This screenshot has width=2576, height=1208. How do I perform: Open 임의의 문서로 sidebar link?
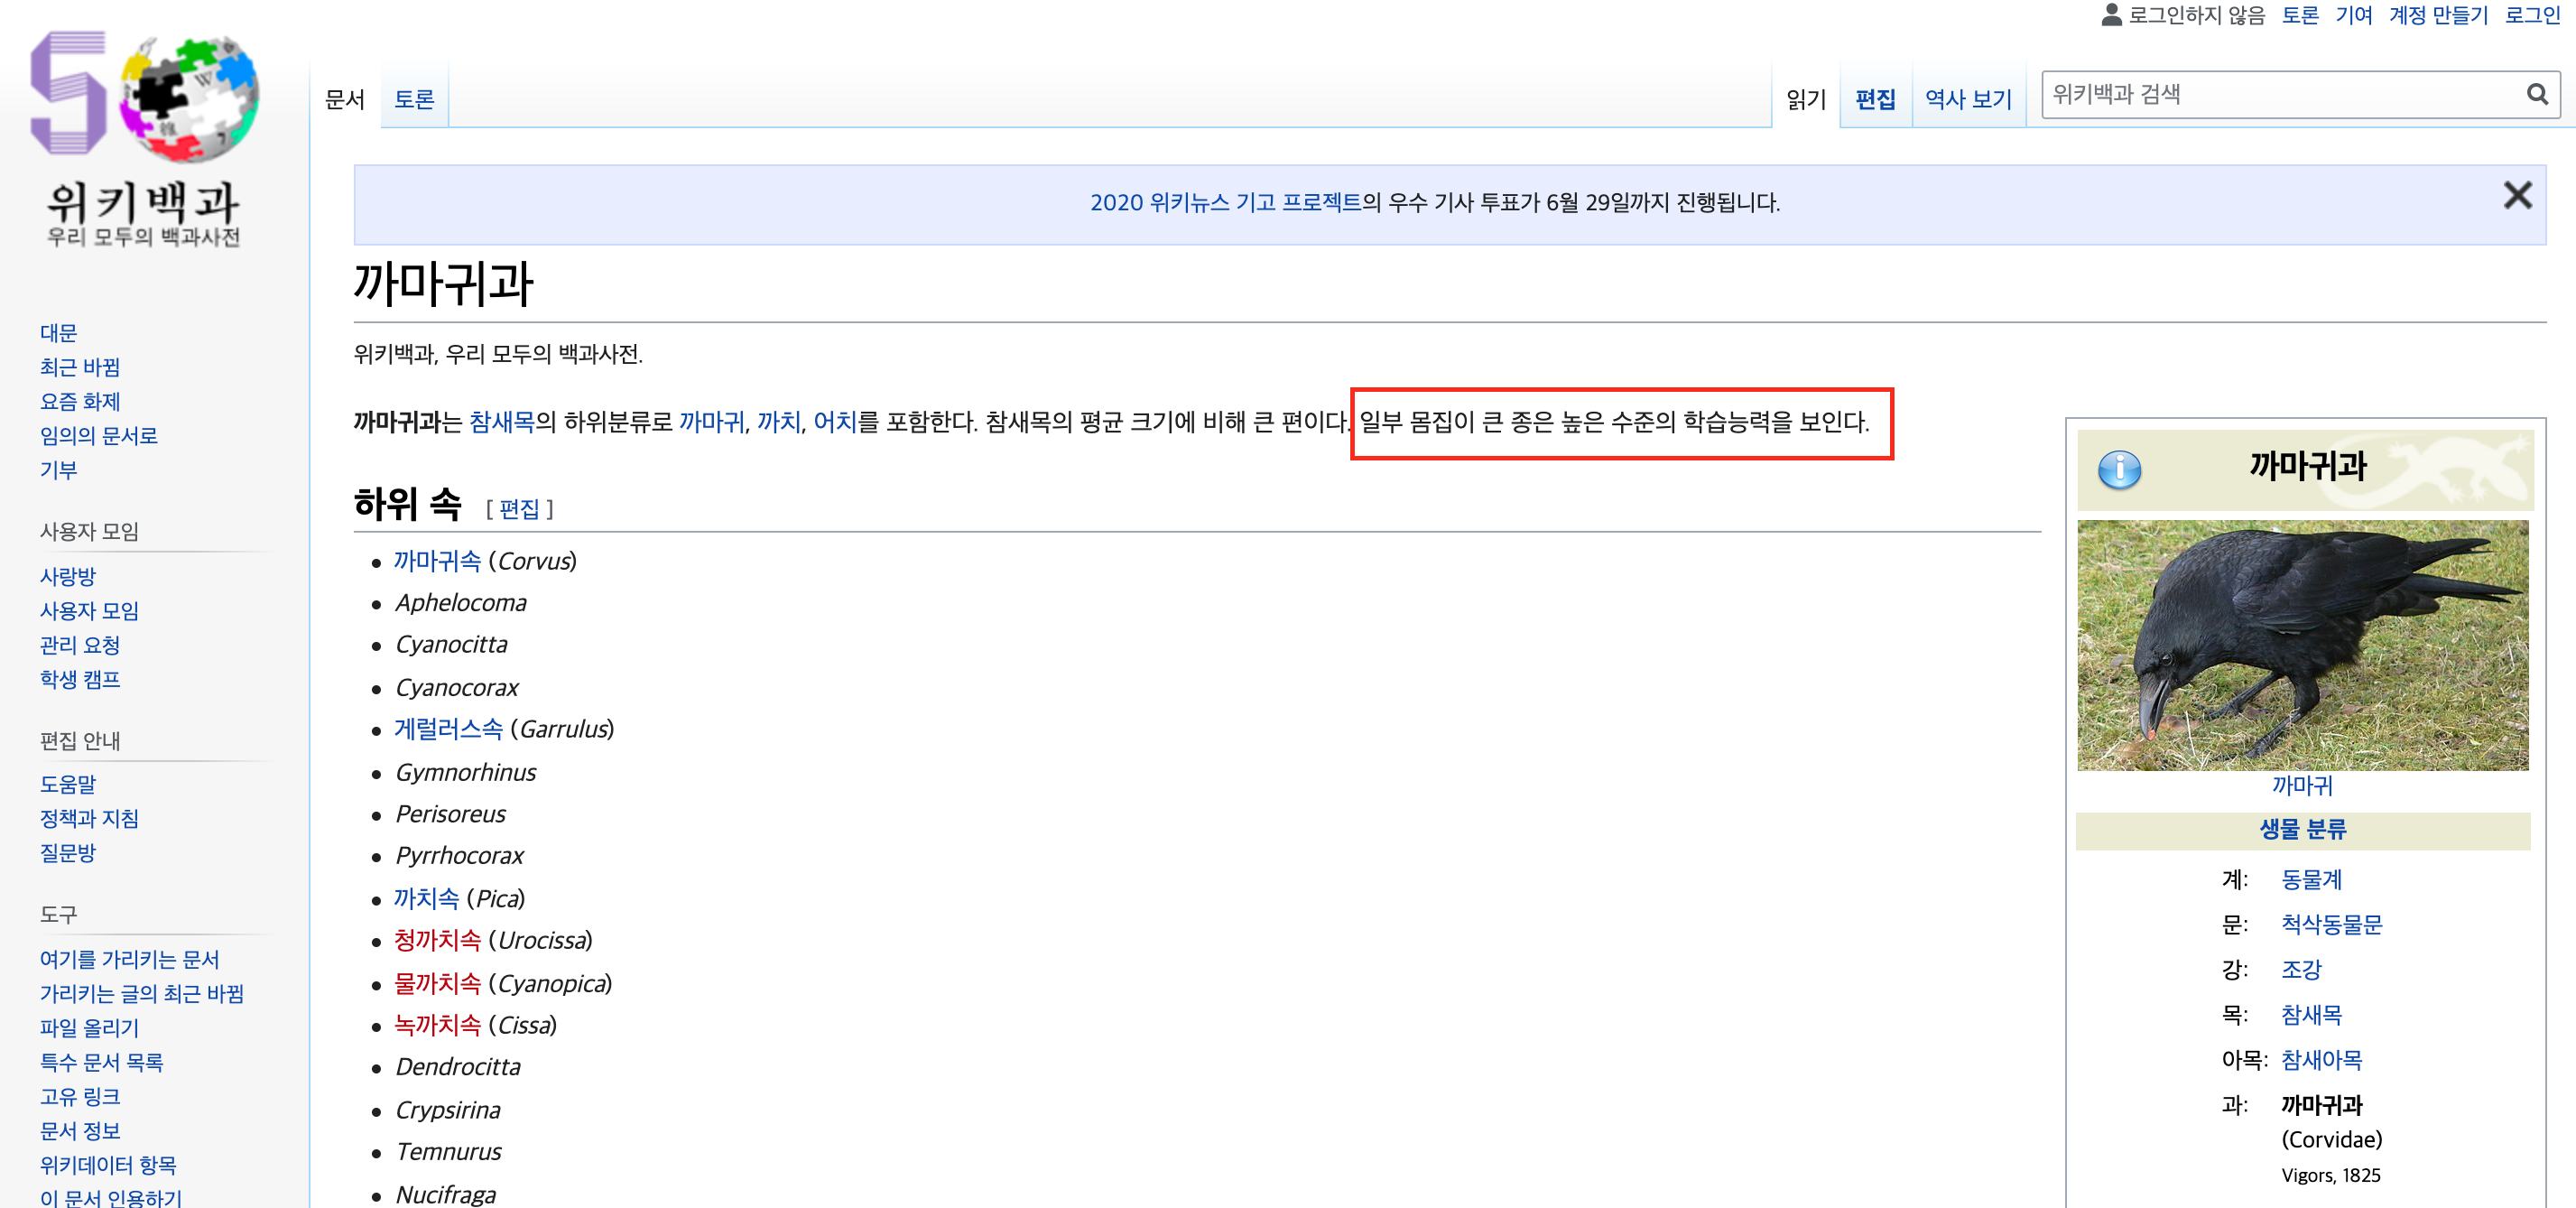pos(98,436)
